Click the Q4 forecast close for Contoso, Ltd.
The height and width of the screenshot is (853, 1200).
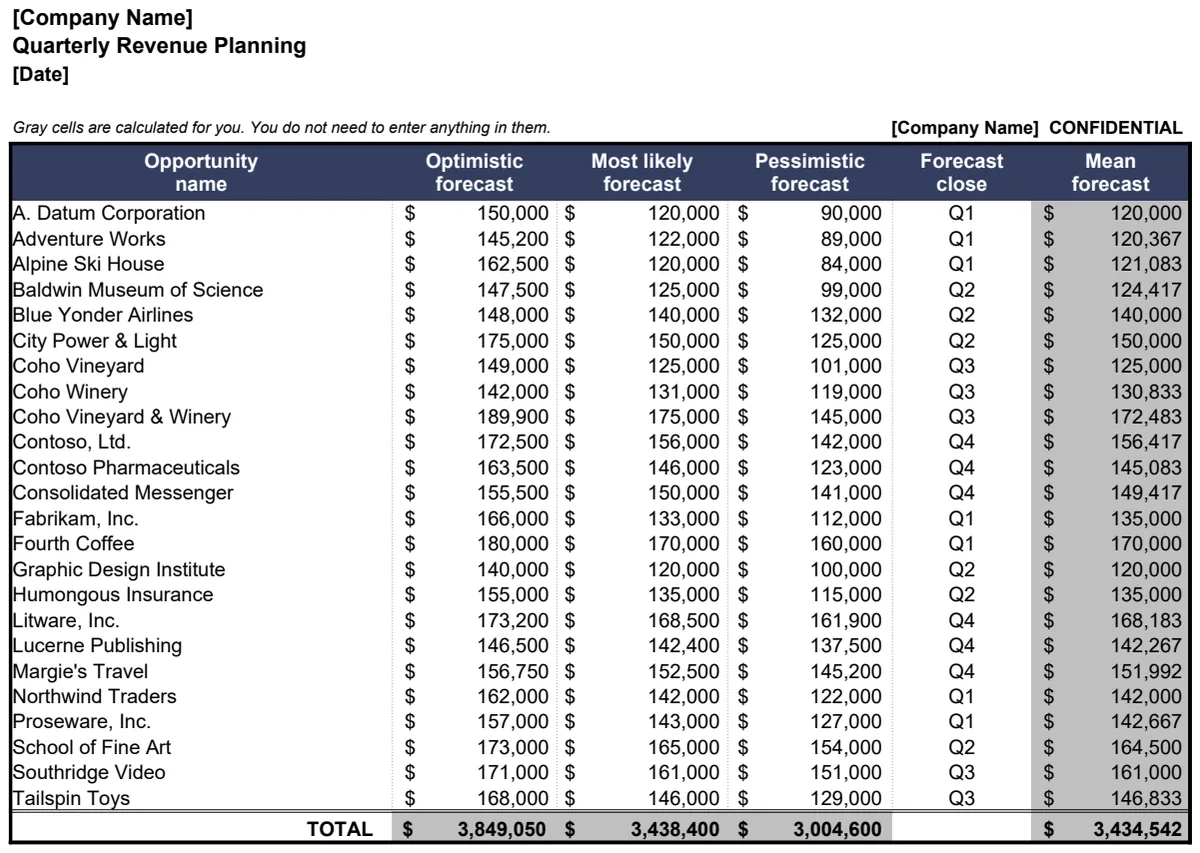click(x=961, y=442)
